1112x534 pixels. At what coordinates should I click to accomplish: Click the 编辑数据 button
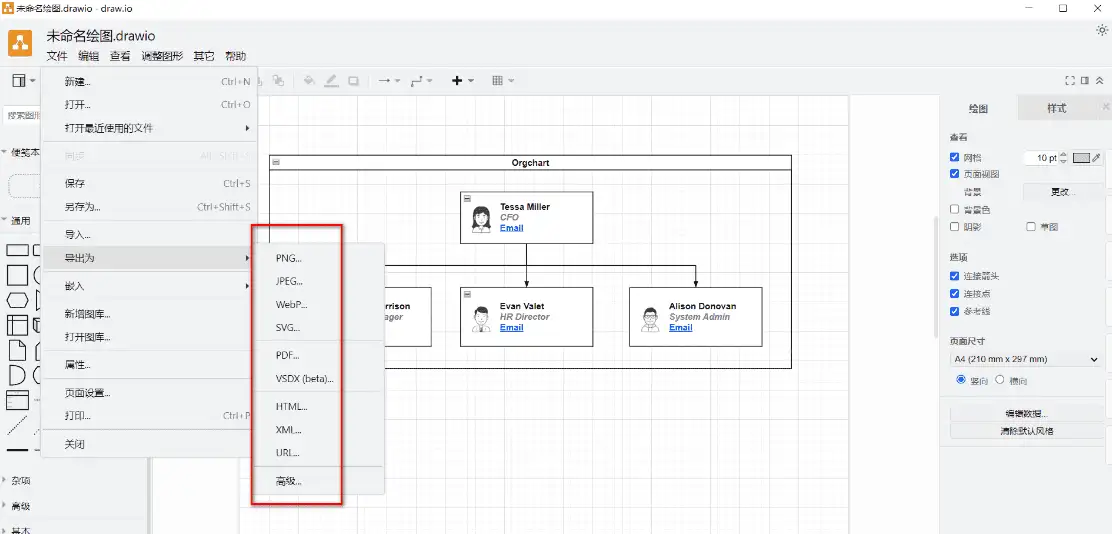tap(1026, 413)
